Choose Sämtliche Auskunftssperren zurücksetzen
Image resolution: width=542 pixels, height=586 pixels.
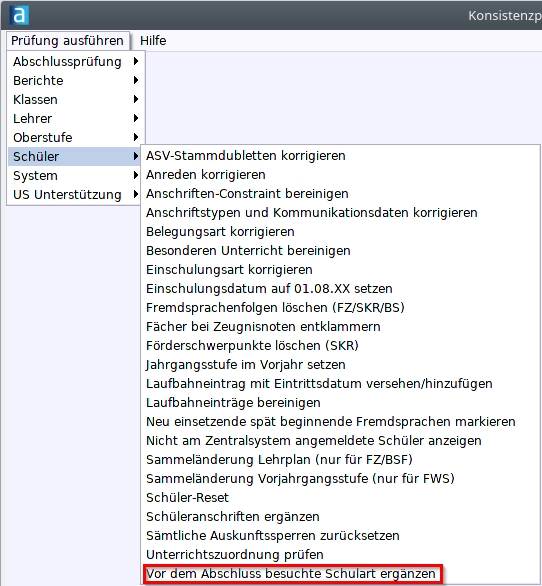coord(340,535)
